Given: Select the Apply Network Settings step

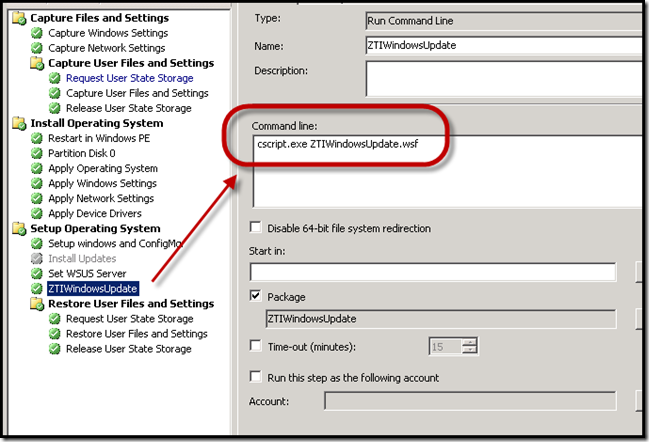Looking at the screenshot, I should click(x=101, y=199).
